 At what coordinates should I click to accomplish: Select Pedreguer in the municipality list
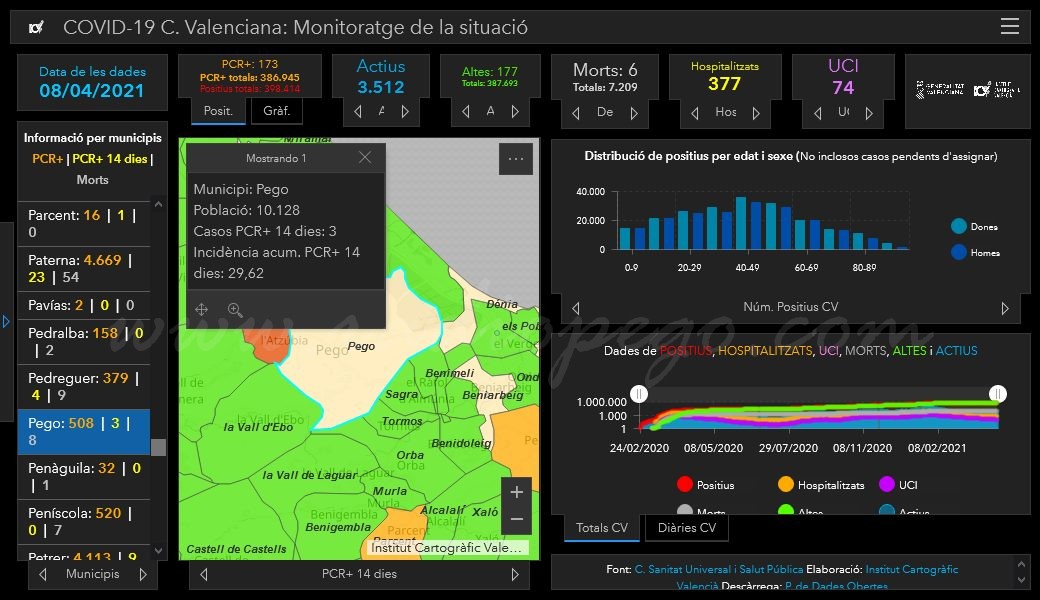click(84, 387)
